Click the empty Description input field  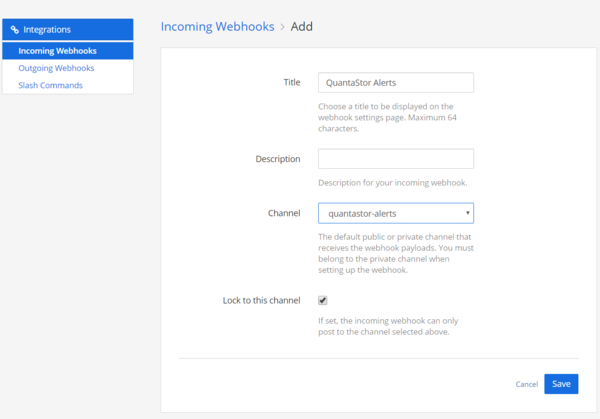[396, 159]
